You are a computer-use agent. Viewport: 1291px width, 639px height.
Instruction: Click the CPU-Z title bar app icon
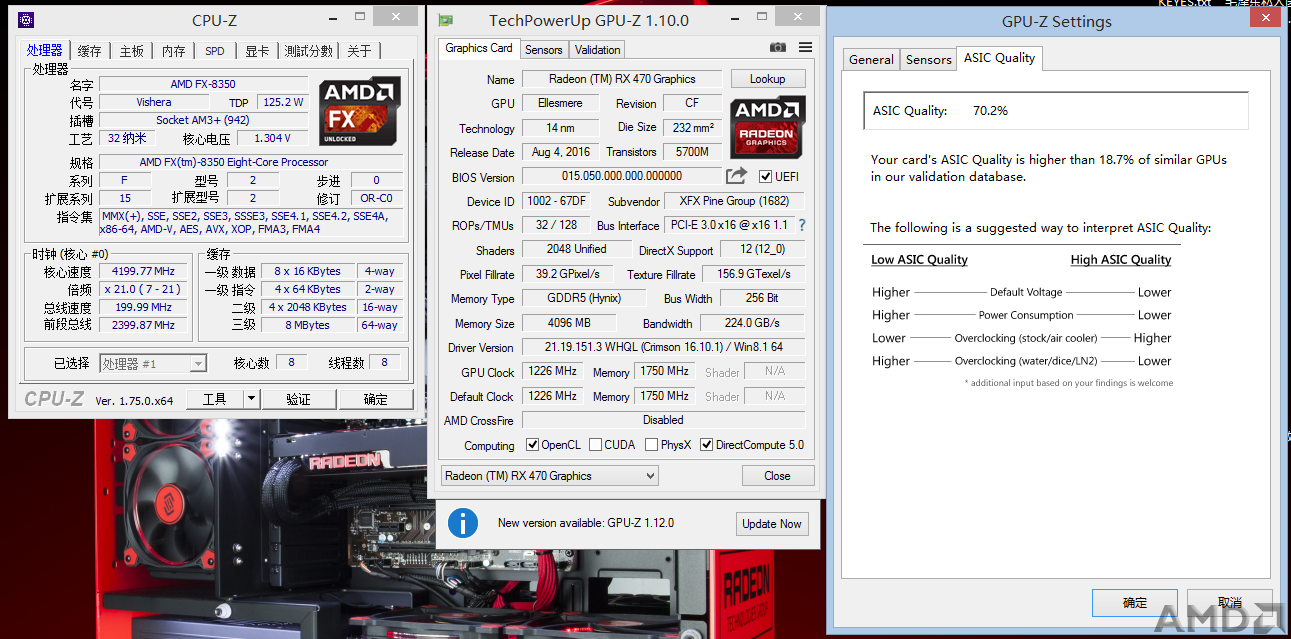[26, 20]
